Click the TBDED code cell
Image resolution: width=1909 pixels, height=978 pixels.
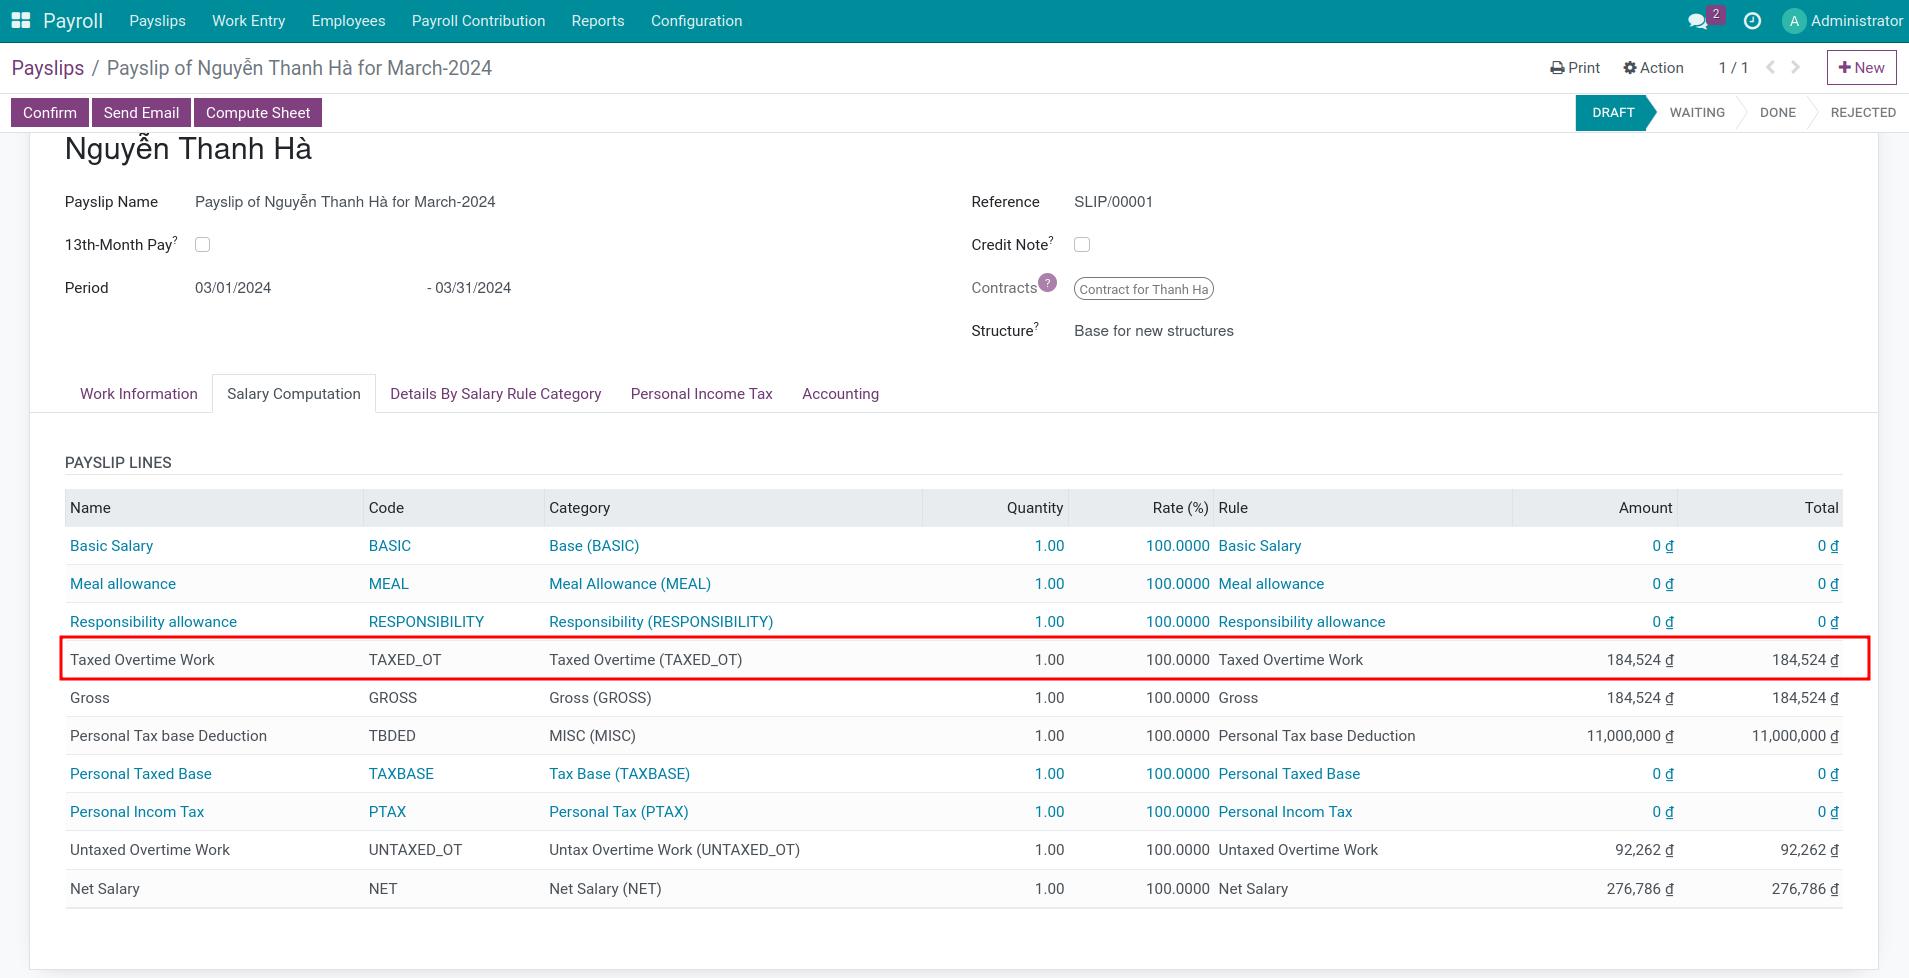point(392,736)
